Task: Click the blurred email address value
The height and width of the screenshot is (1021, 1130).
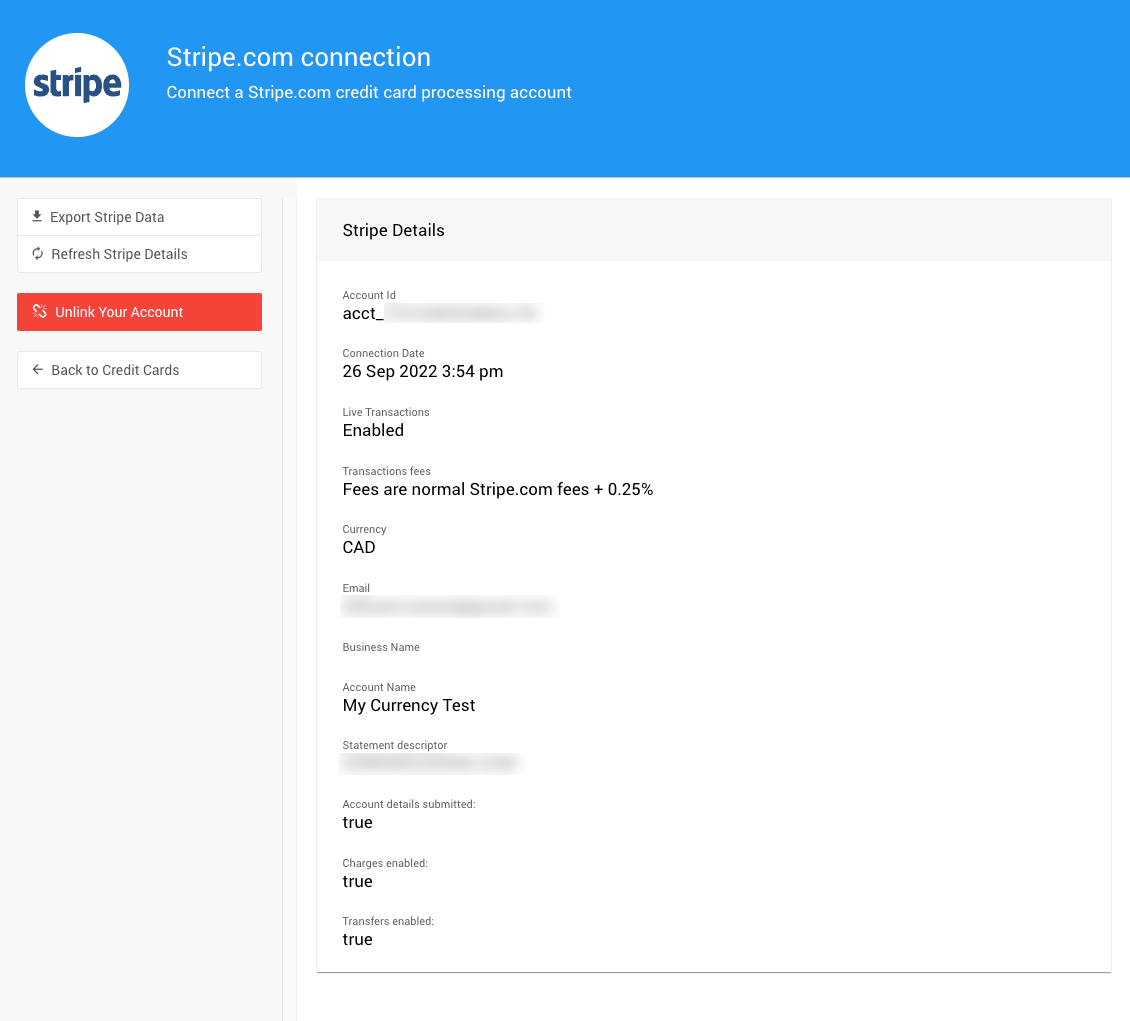Action: pos(447,607)
